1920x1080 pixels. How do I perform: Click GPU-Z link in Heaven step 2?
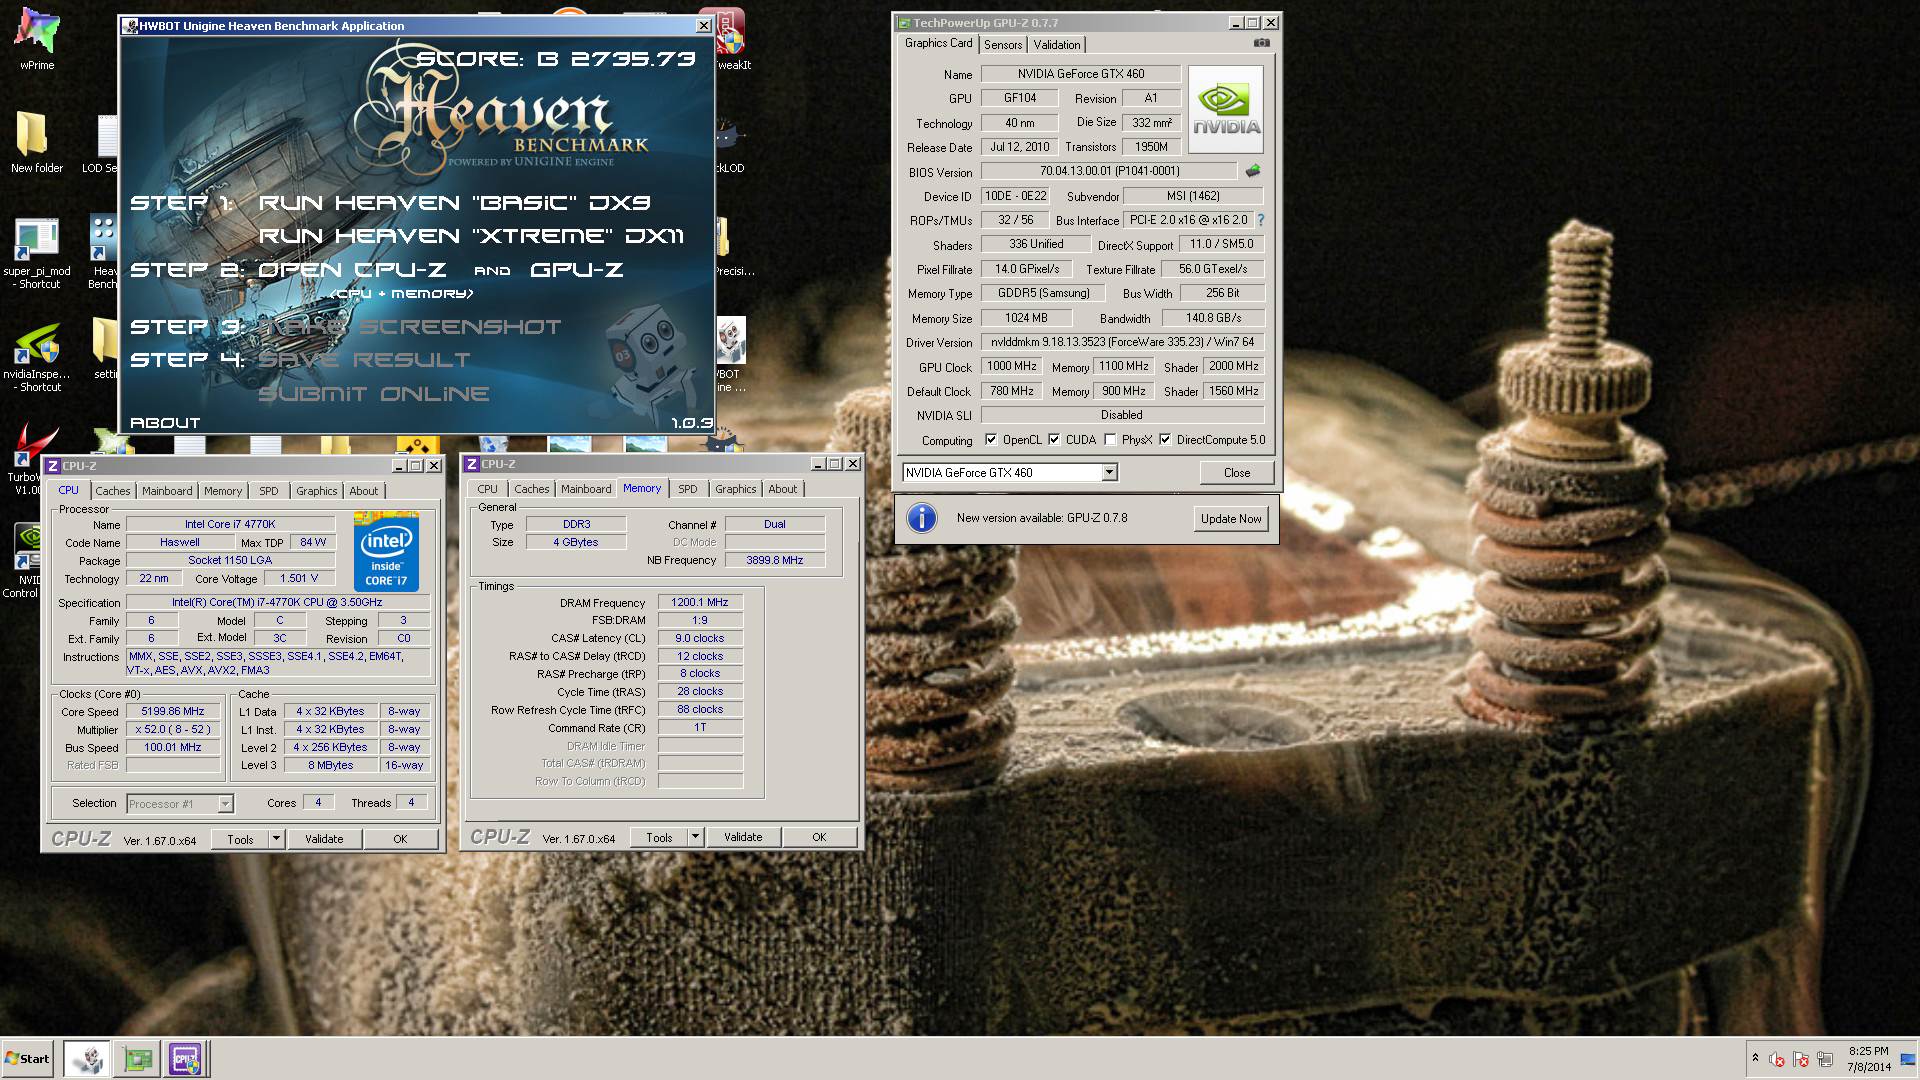577,270
